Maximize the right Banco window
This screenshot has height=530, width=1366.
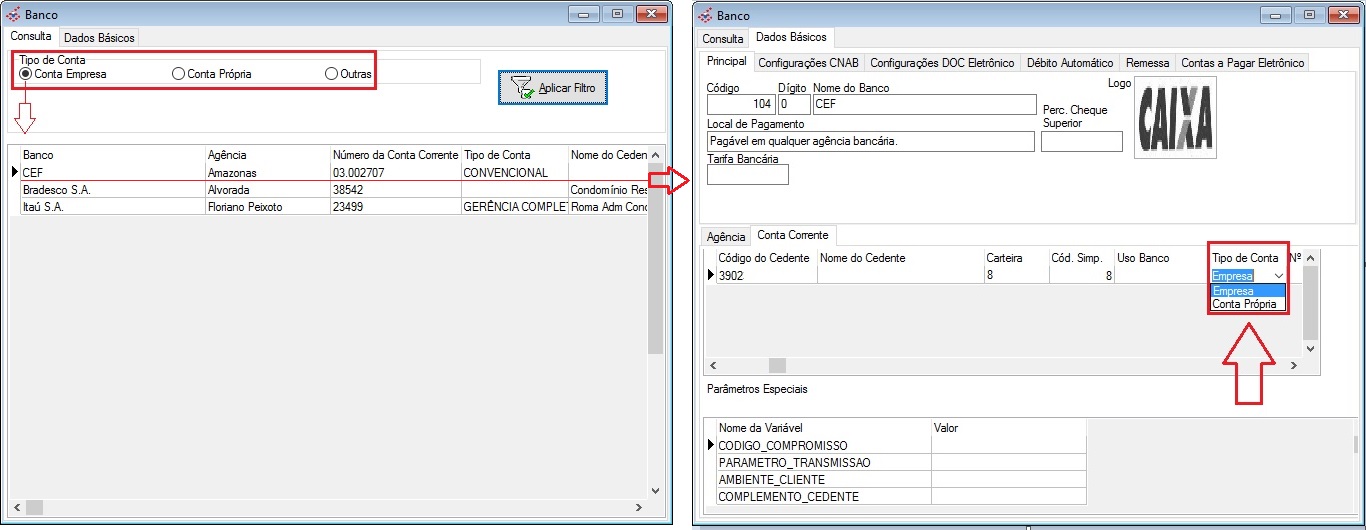tap(1309, 15)
